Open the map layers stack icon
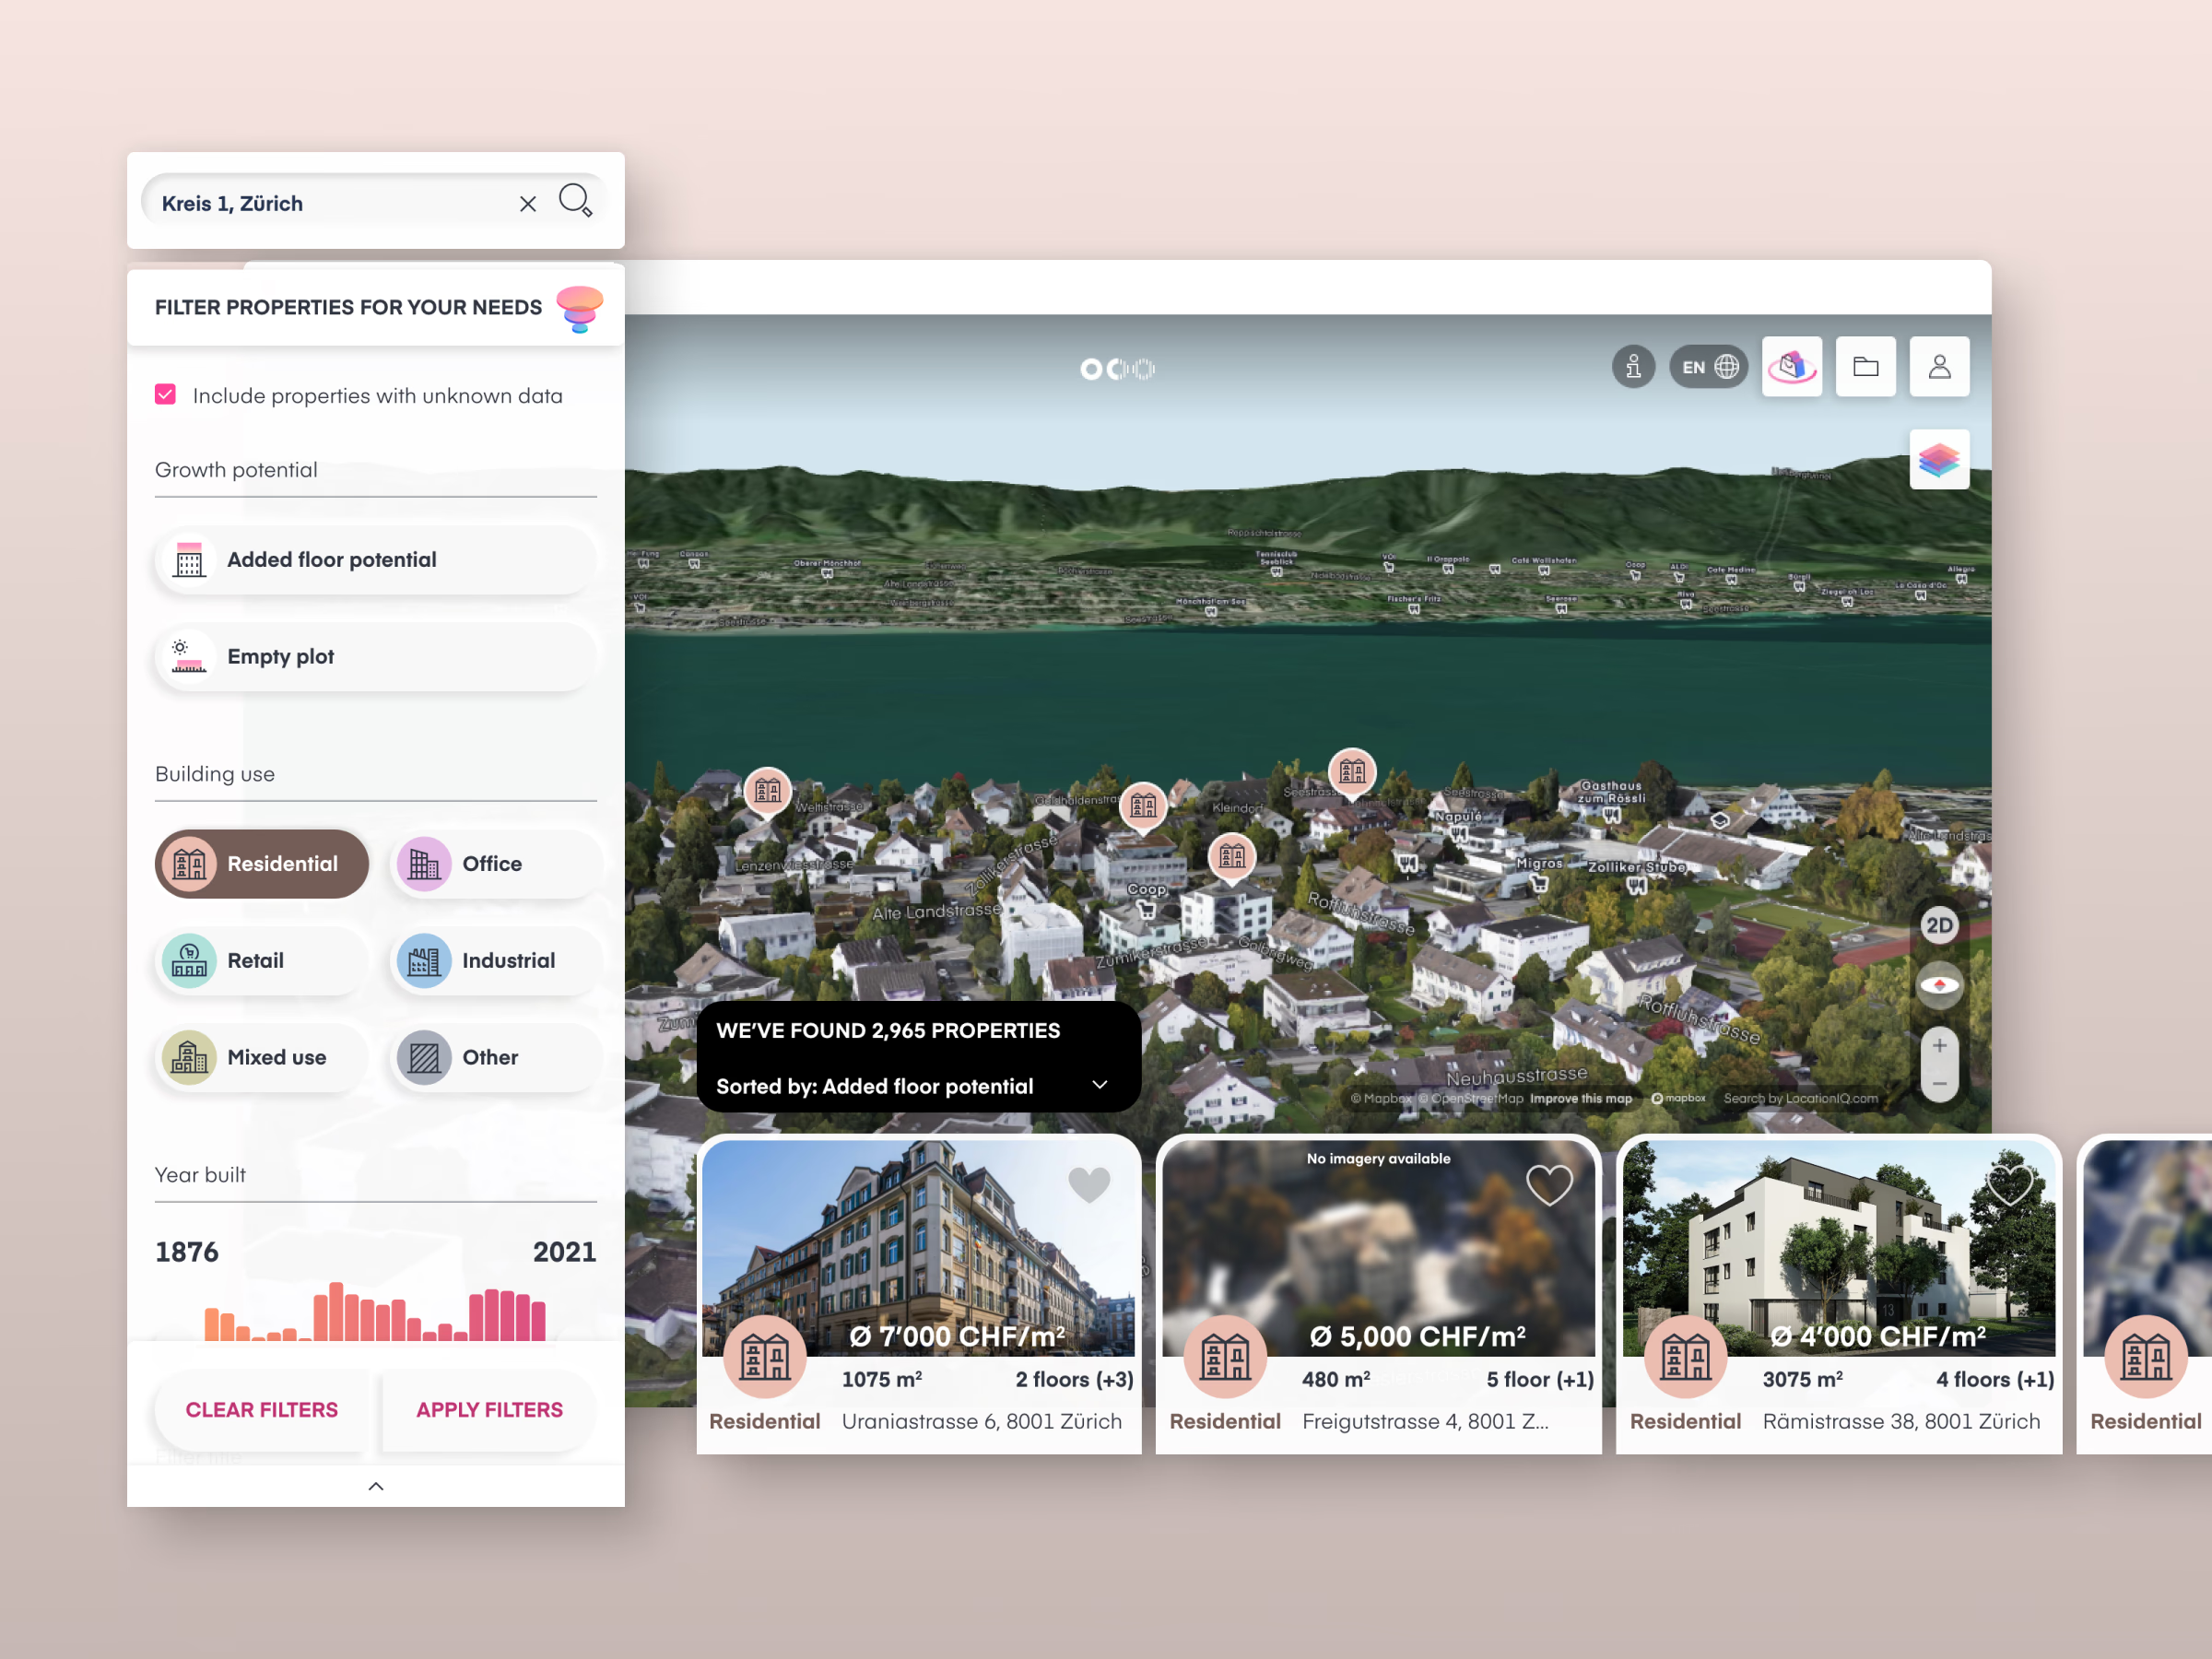 [x=1938, y=460]
